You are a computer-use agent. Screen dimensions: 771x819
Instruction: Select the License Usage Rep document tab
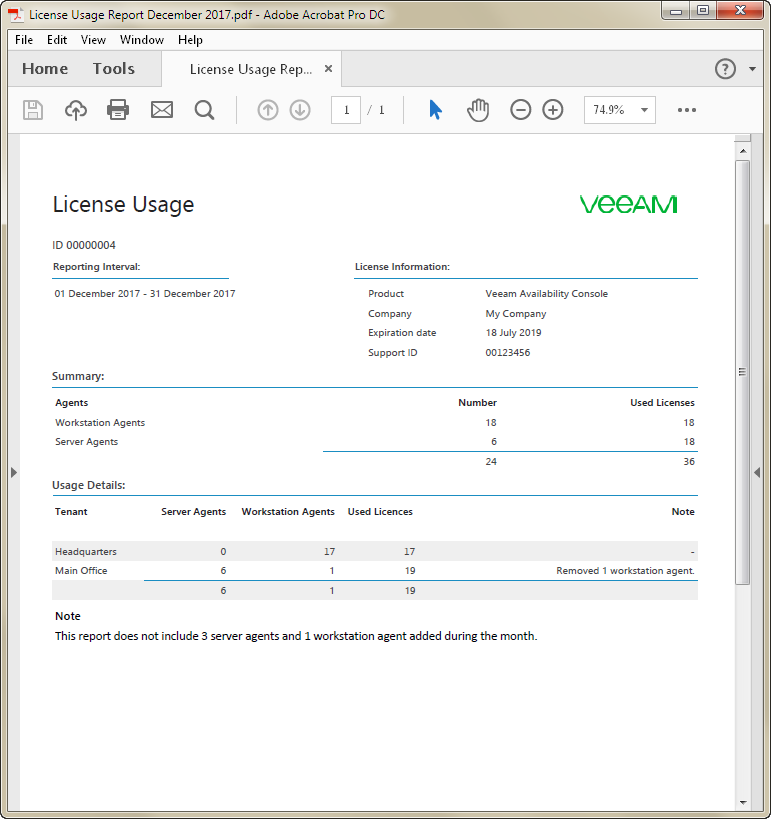(x=251, y=69)
